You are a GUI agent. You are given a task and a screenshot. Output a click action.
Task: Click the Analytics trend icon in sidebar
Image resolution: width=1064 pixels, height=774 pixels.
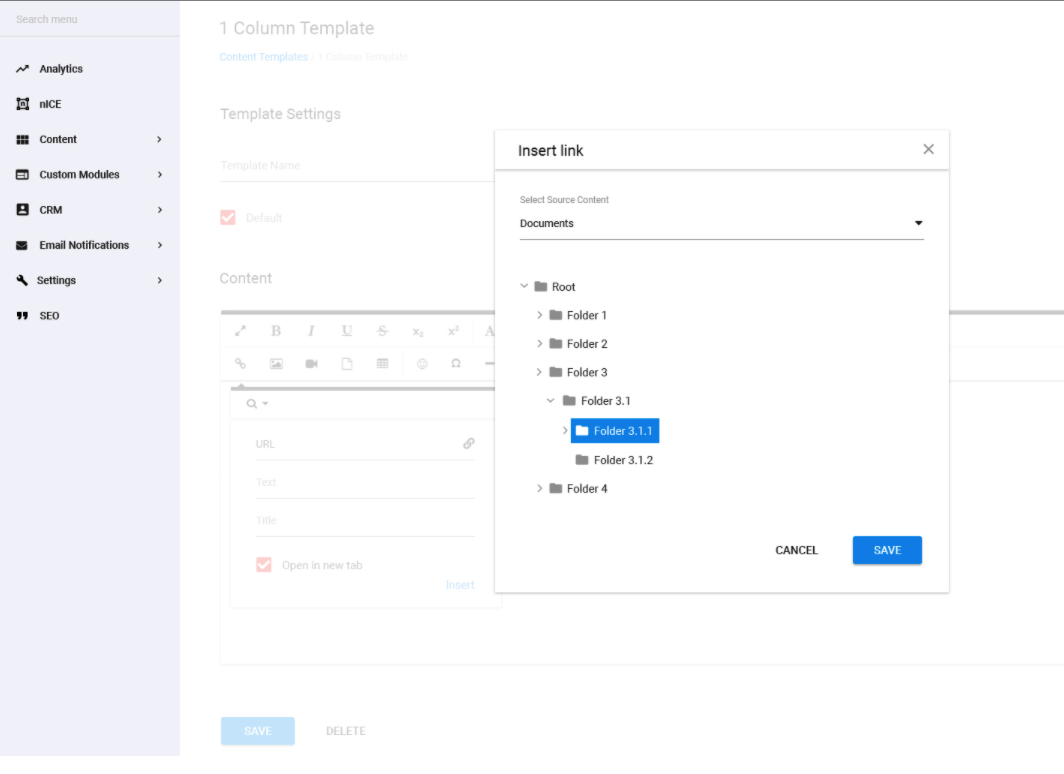22,69
